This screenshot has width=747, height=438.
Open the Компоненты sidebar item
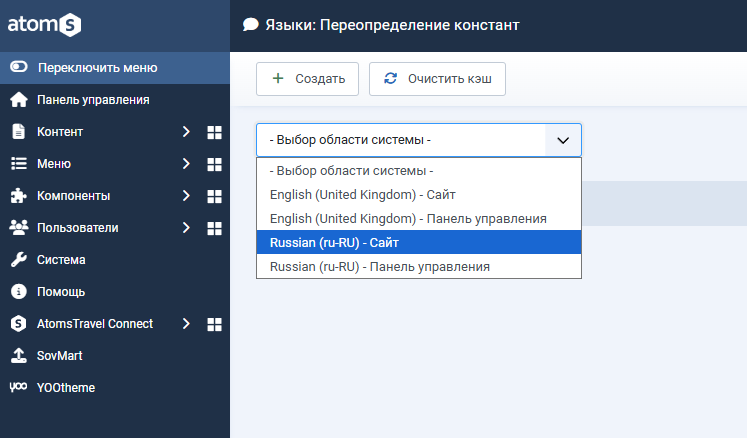coord(73,195)
